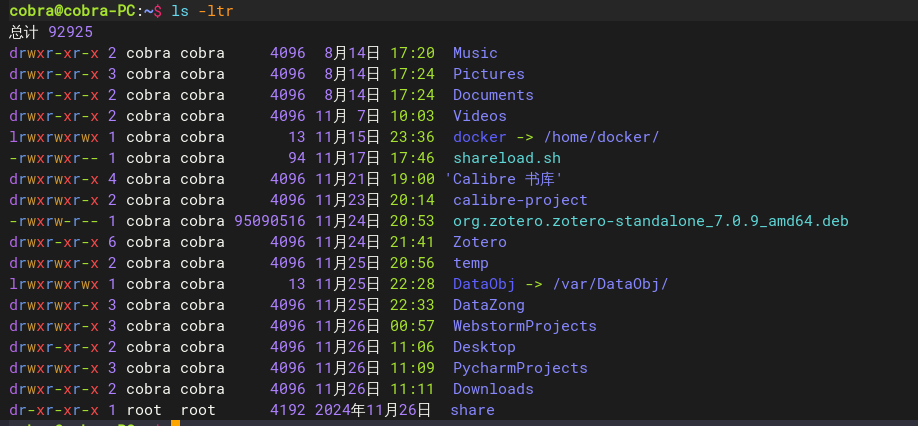Select the 'PycharmProjects' directory name

coord(520,368)
